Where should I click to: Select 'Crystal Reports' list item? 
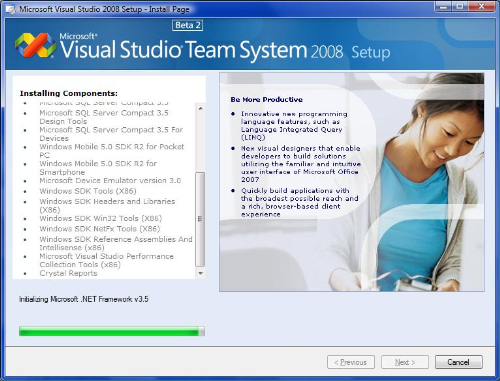point(68,273)
